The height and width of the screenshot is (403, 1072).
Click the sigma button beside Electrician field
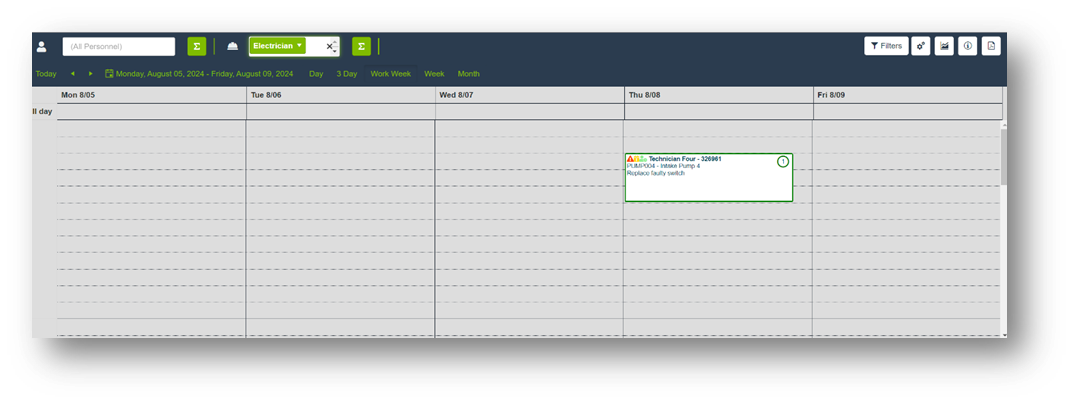361,46
